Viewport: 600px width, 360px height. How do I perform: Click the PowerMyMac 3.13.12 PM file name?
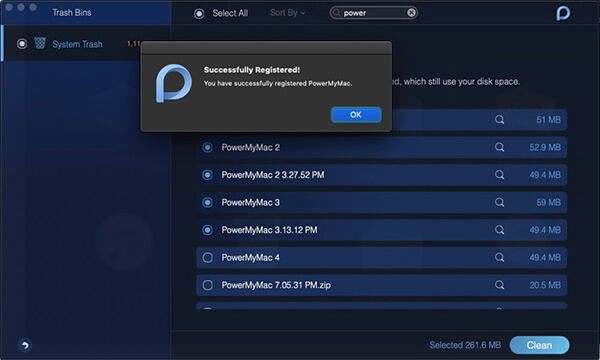[x=269, y=230]
